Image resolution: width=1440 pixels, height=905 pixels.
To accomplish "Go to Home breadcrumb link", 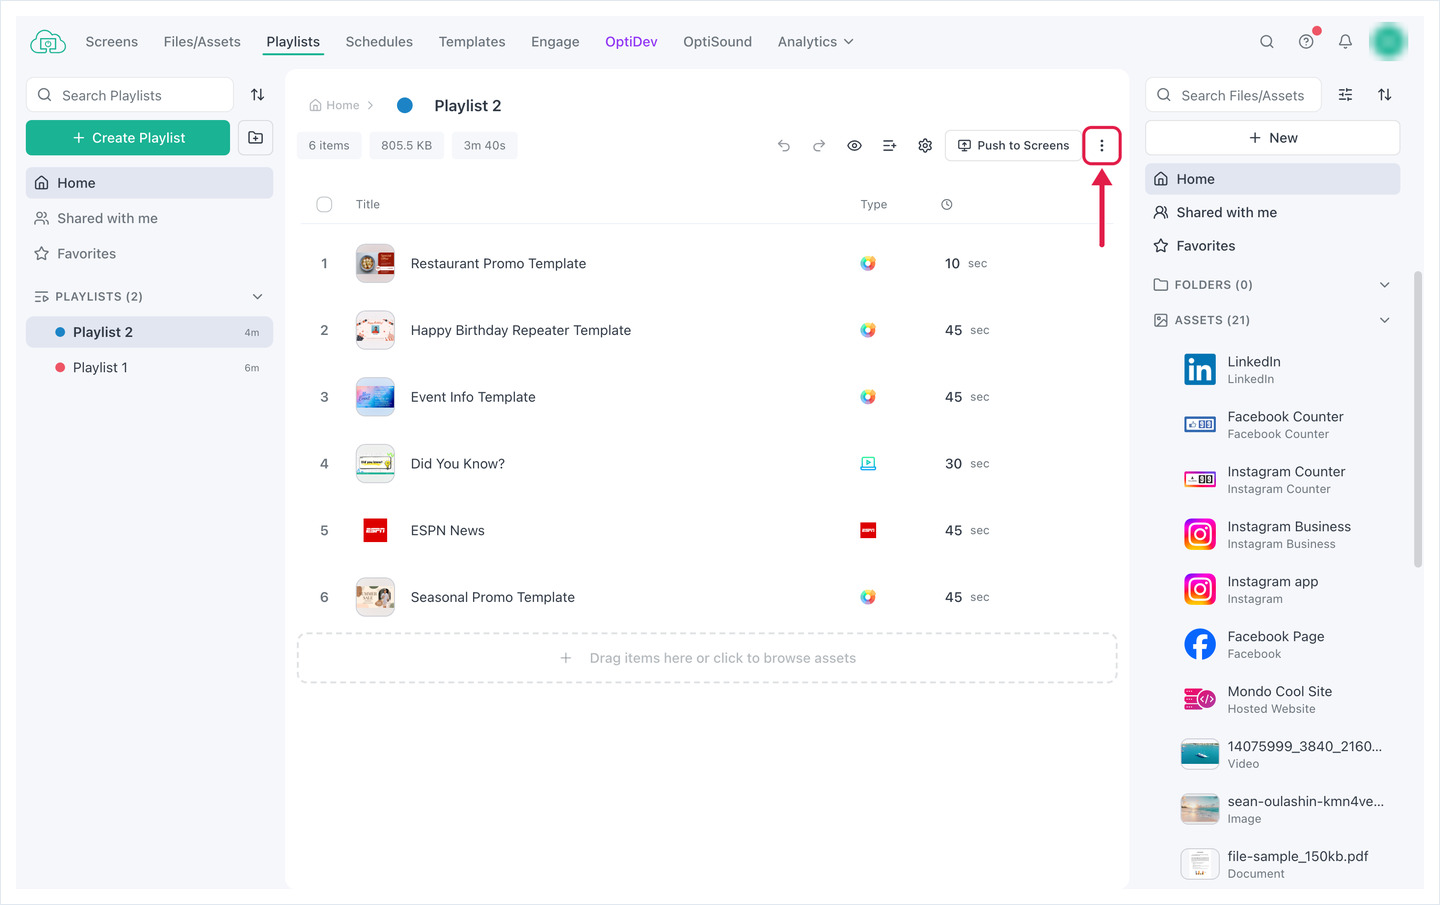I will pyautogui.click(x=334, y=105).
